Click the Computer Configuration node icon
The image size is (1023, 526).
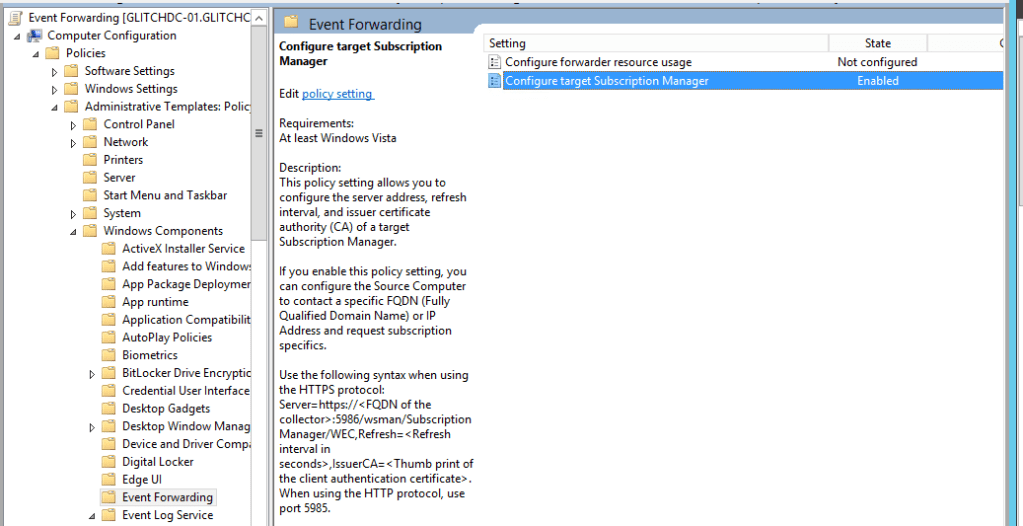coord(35,36)
